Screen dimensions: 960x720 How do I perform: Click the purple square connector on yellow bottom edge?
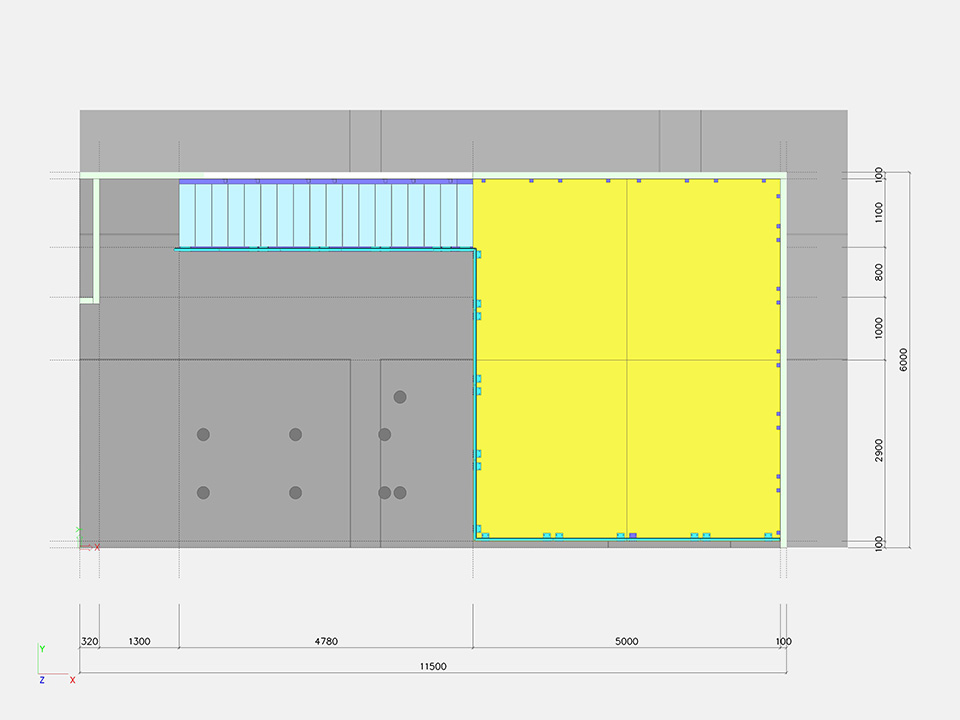click(632, 536)
